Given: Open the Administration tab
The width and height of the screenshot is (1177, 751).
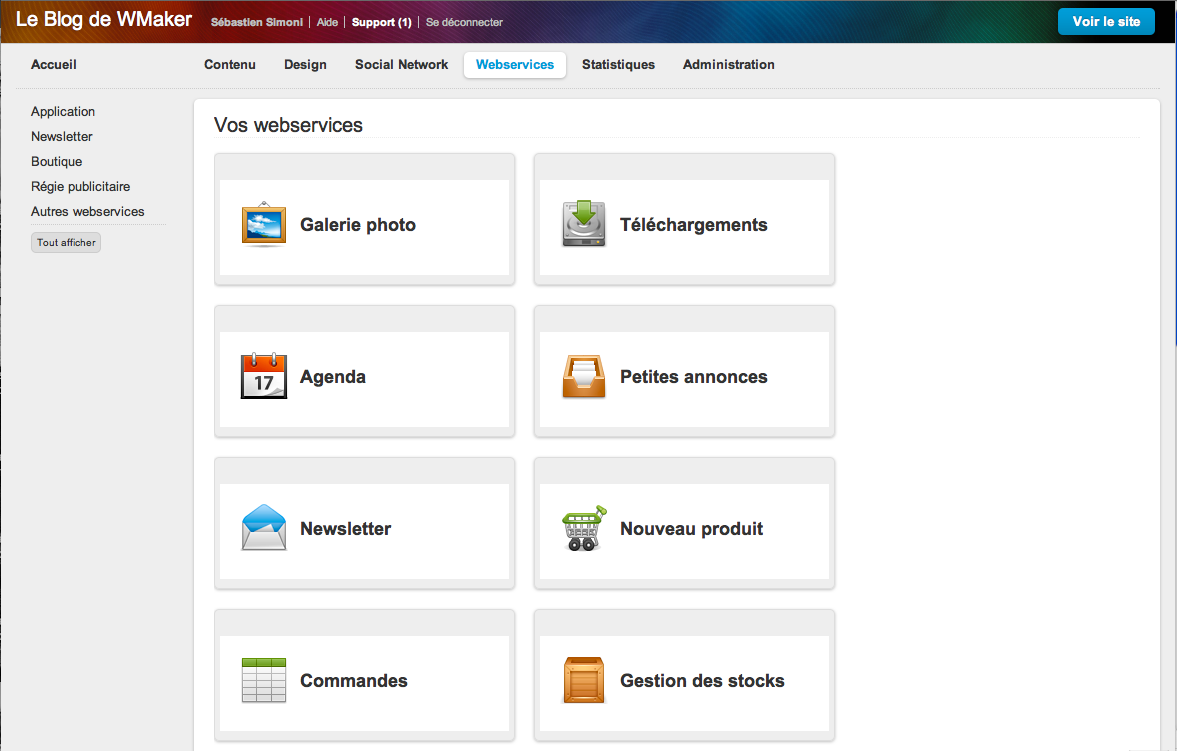Looking at the screenshot, I should tap(728, 65).
